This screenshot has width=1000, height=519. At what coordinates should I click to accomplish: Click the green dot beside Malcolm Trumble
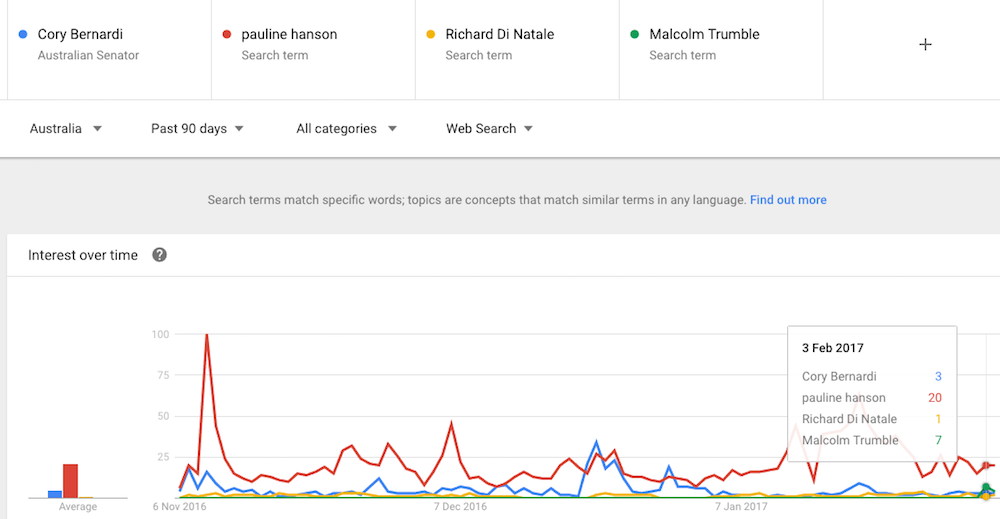[635, 34]
